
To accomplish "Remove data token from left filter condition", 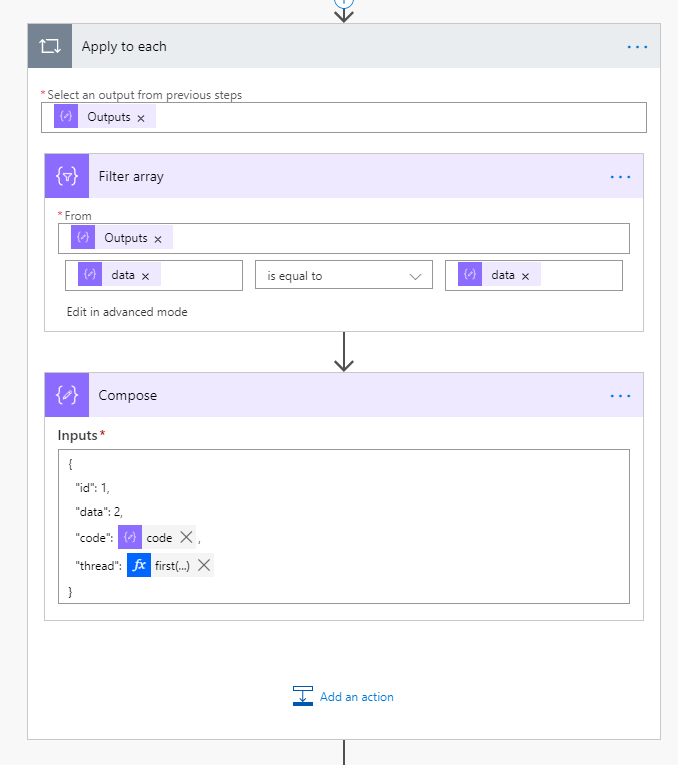I will point(145,276).
